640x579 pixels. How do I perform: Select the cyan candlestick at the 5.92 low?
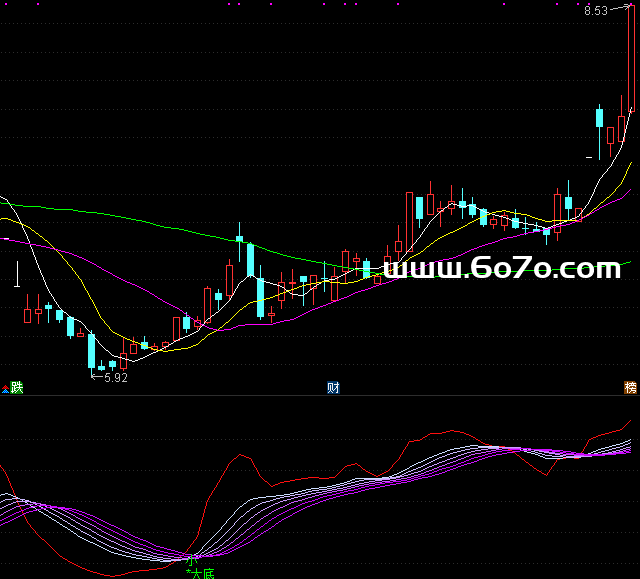coord(91,350)
